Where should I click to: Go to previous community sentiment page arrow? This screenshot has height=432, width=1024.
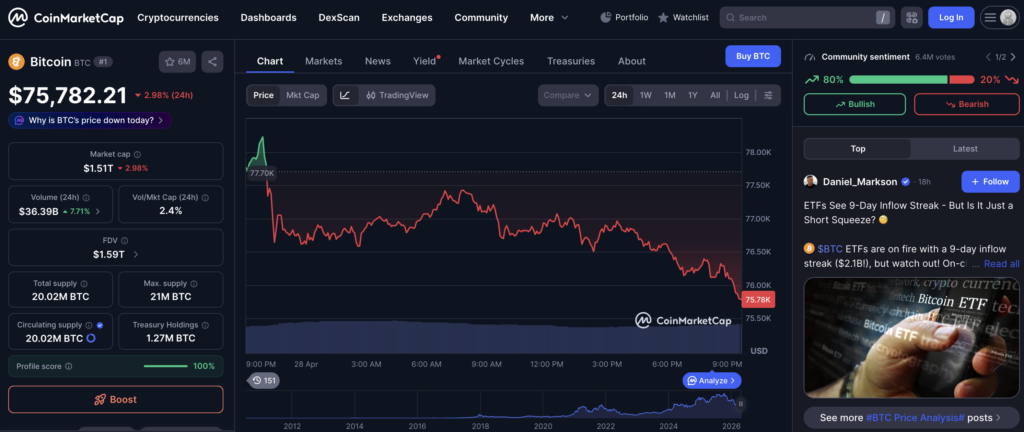988,57
